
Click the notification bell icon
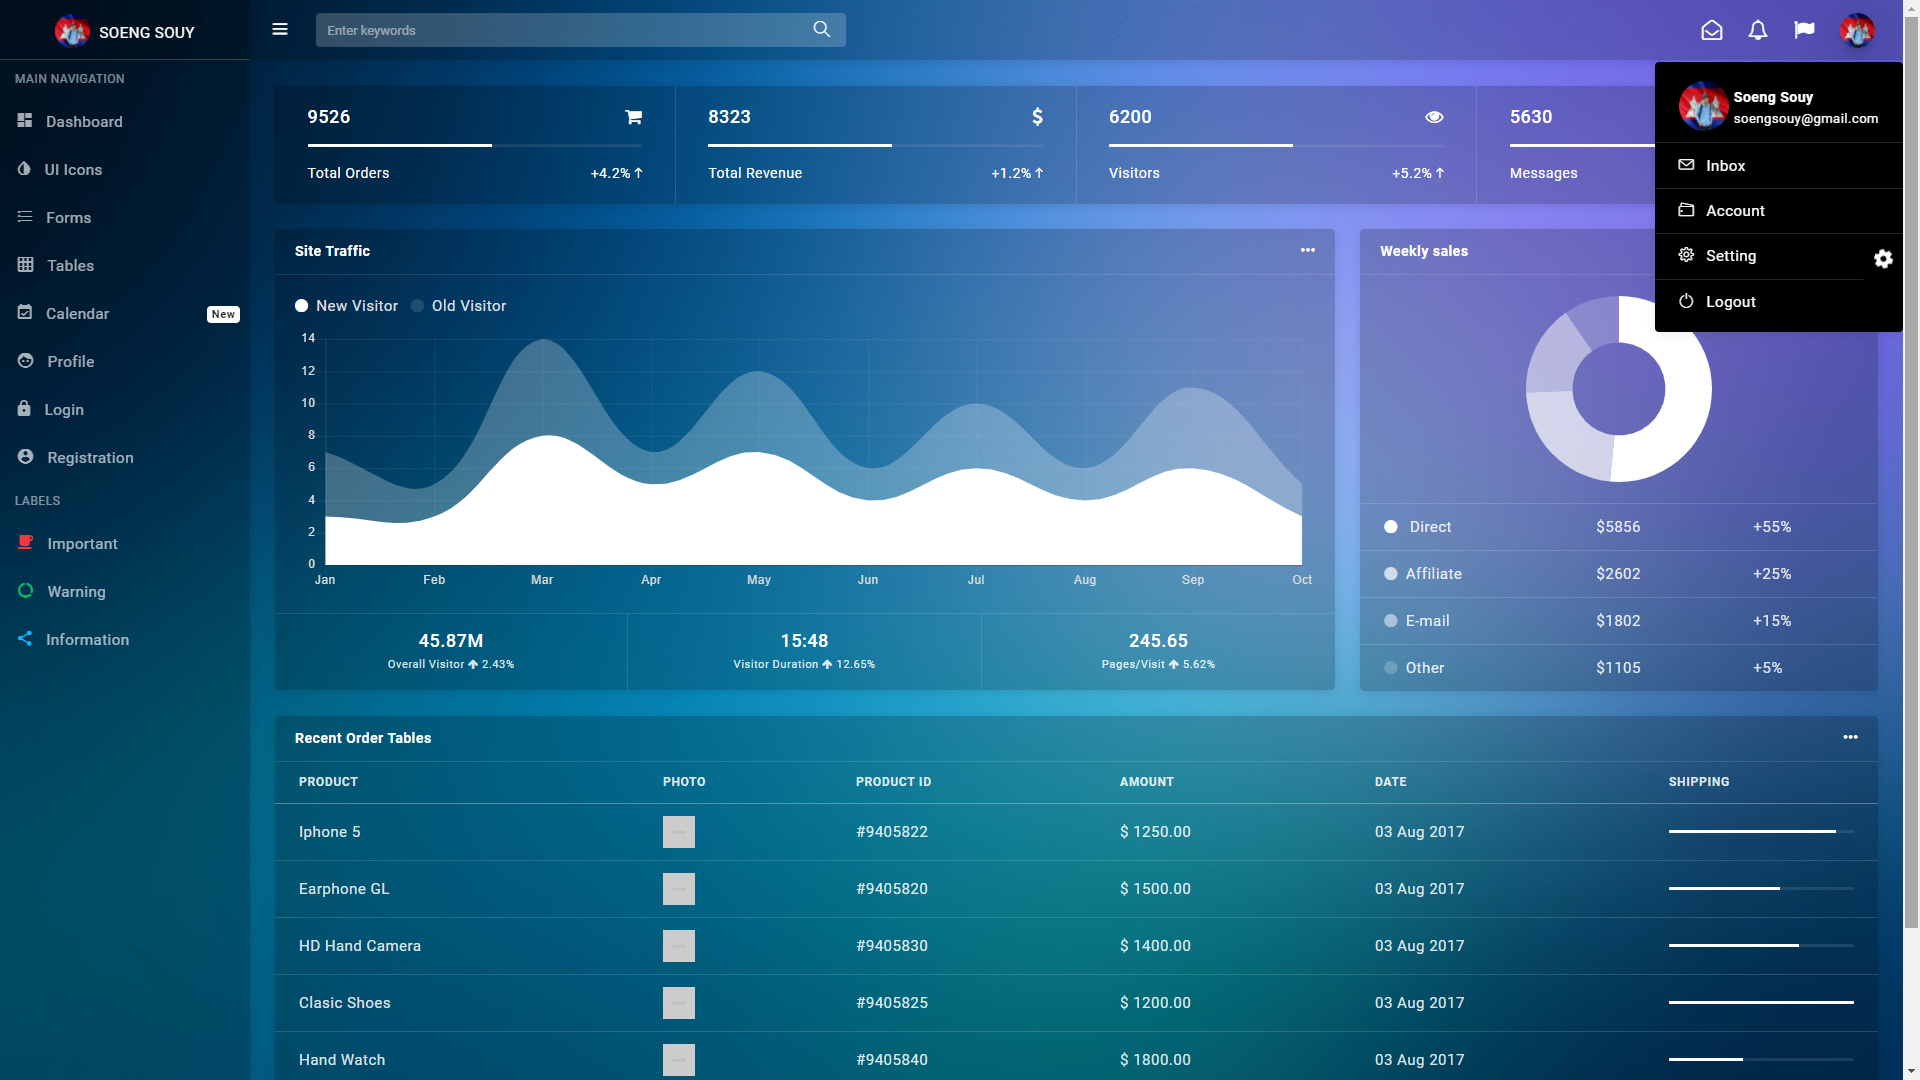[x=1757, y=30]
